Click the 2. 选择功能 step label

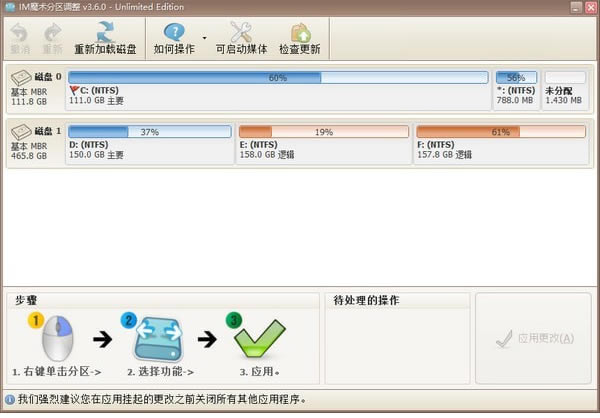161,372
